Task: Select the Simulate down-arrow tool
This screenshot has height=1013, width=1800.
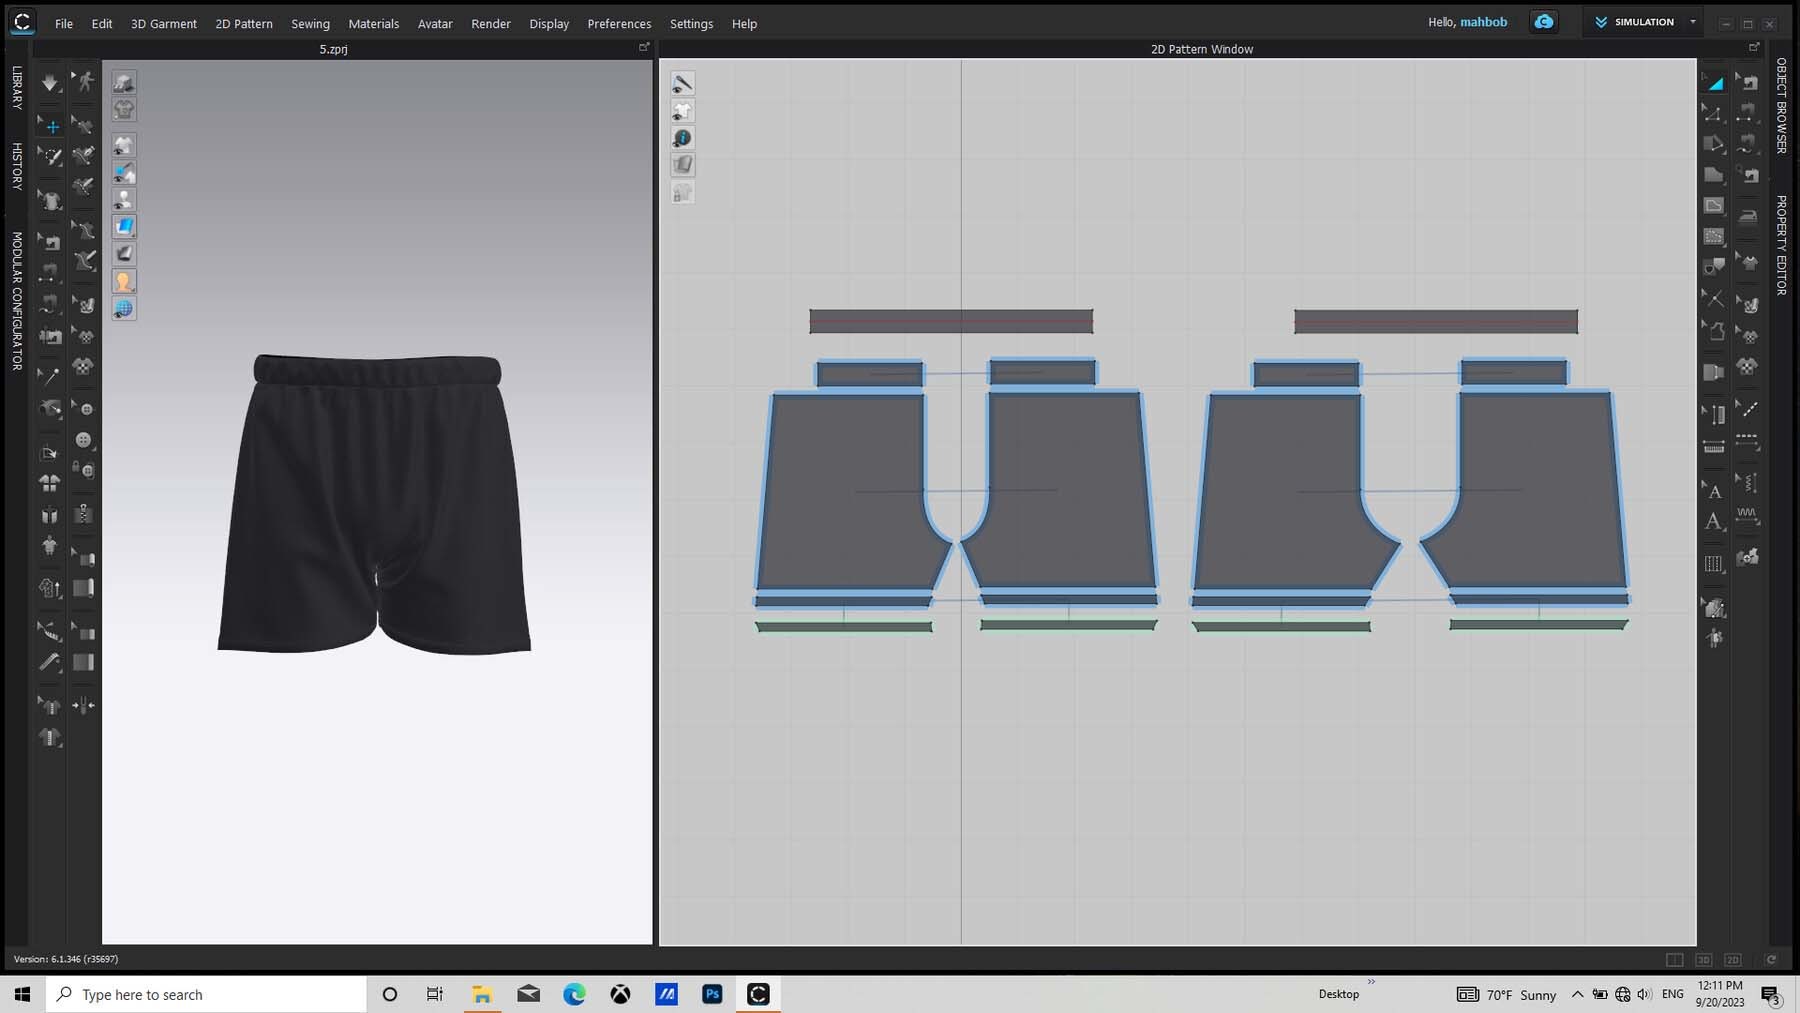Action: point(49,83)
